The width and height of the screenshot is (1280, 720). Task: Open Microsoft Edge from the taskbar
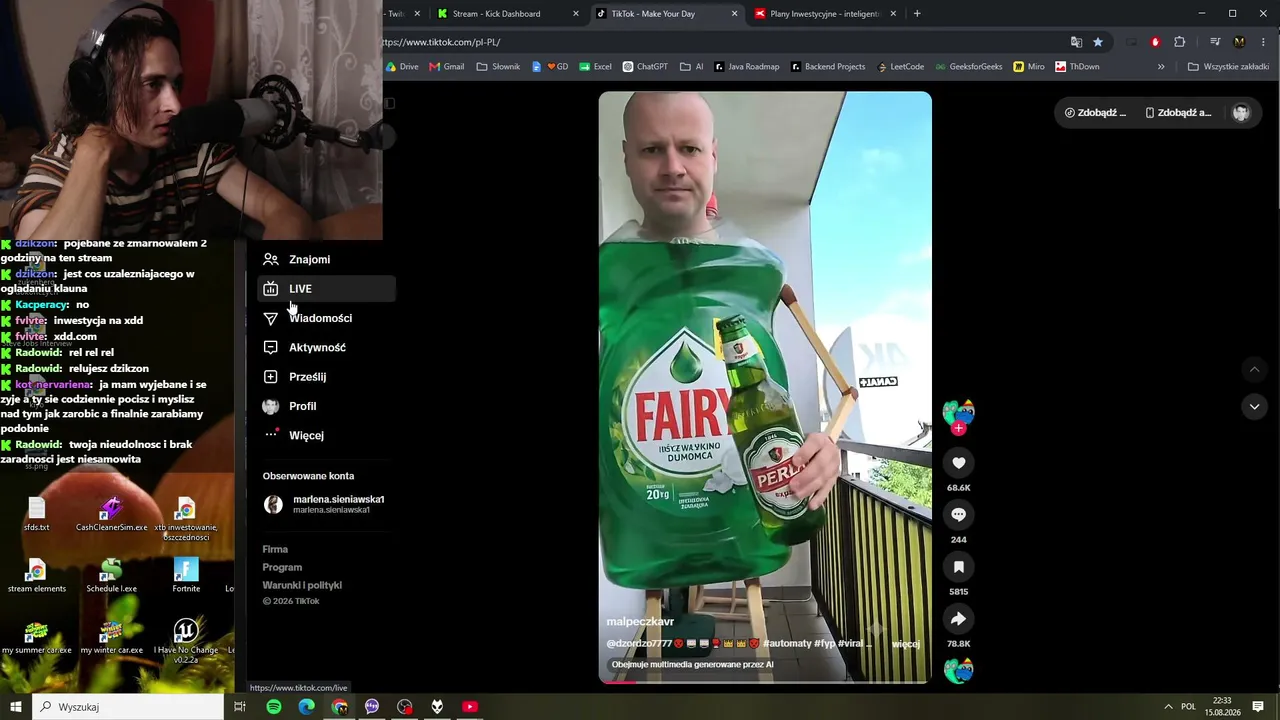pyautogui.click(x=307, y=707)
